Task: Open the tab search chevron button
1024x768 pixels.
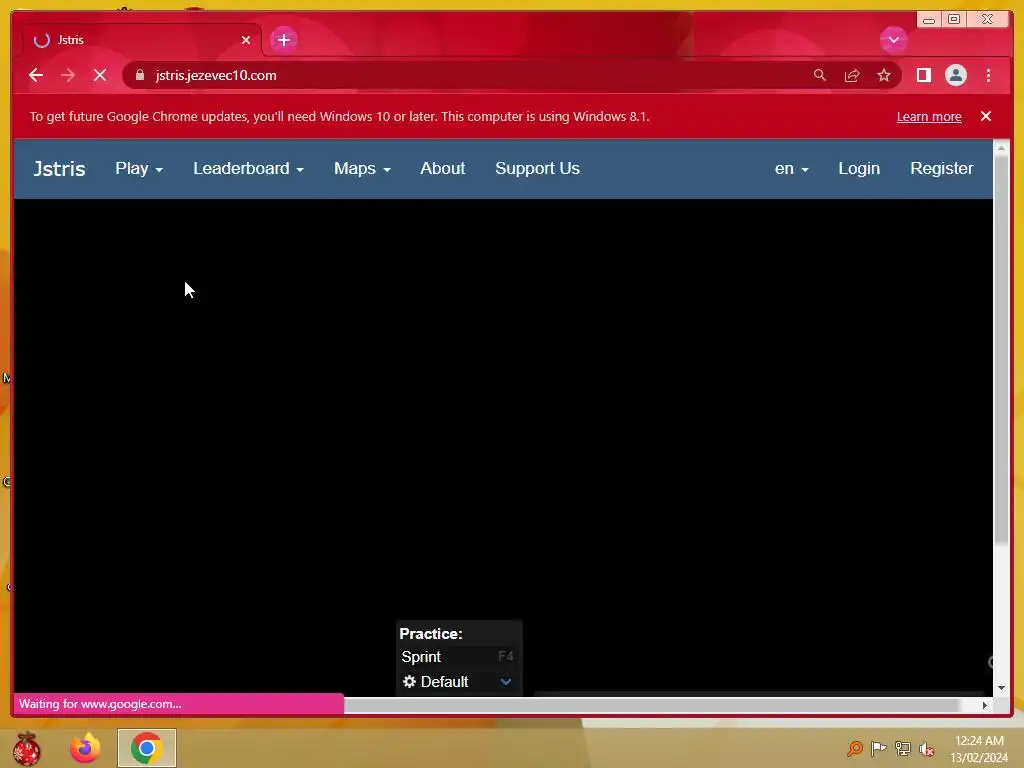Action: tap(893, 40)
